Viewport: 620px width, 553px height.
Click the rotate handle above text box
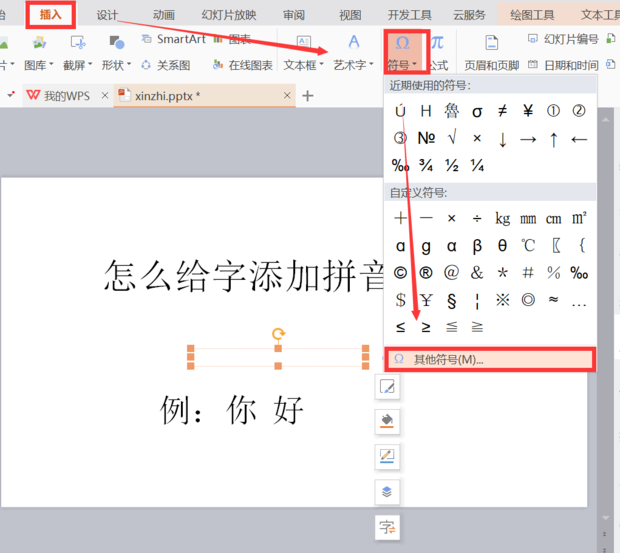pyautogui.click(x=278, y=334)
